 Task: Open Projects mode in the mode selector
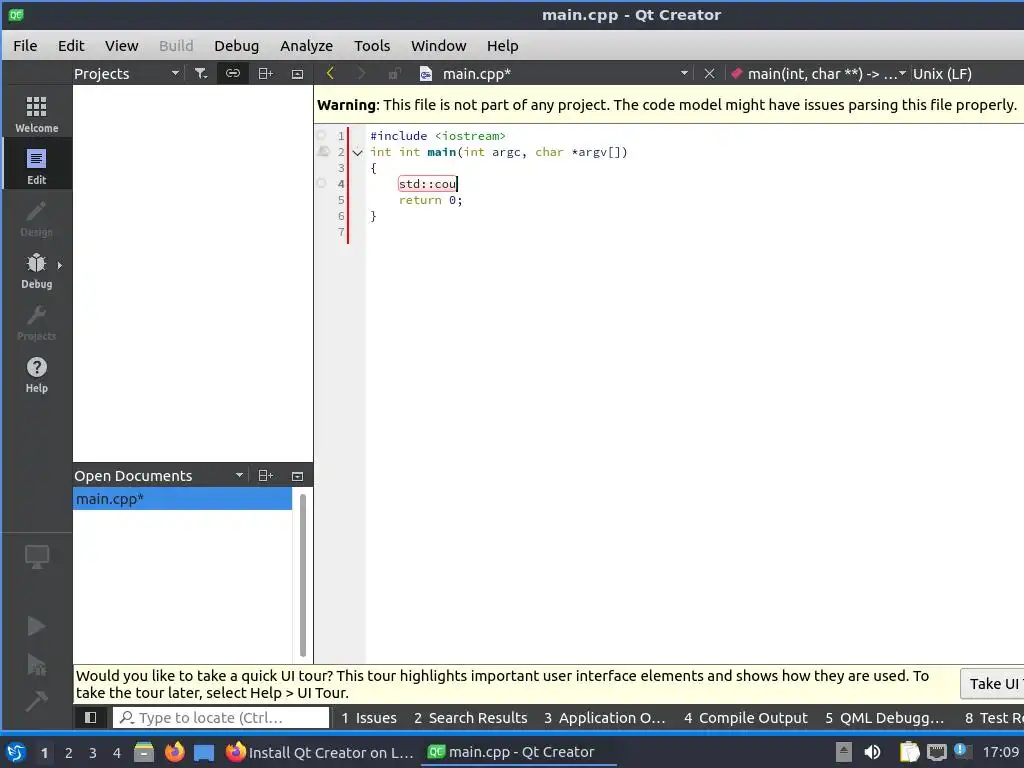pyautogui.click(x=37, y=323)
